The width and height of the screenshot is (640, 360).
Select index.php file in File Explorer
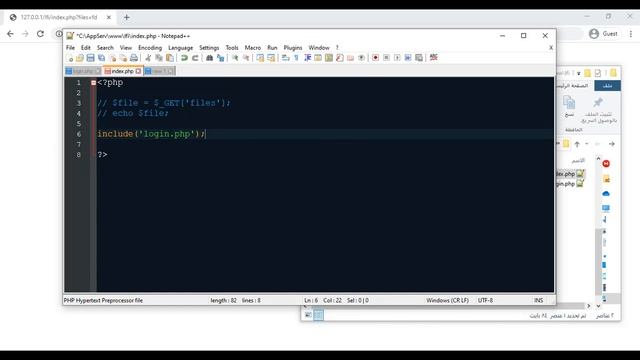point(570,174)
